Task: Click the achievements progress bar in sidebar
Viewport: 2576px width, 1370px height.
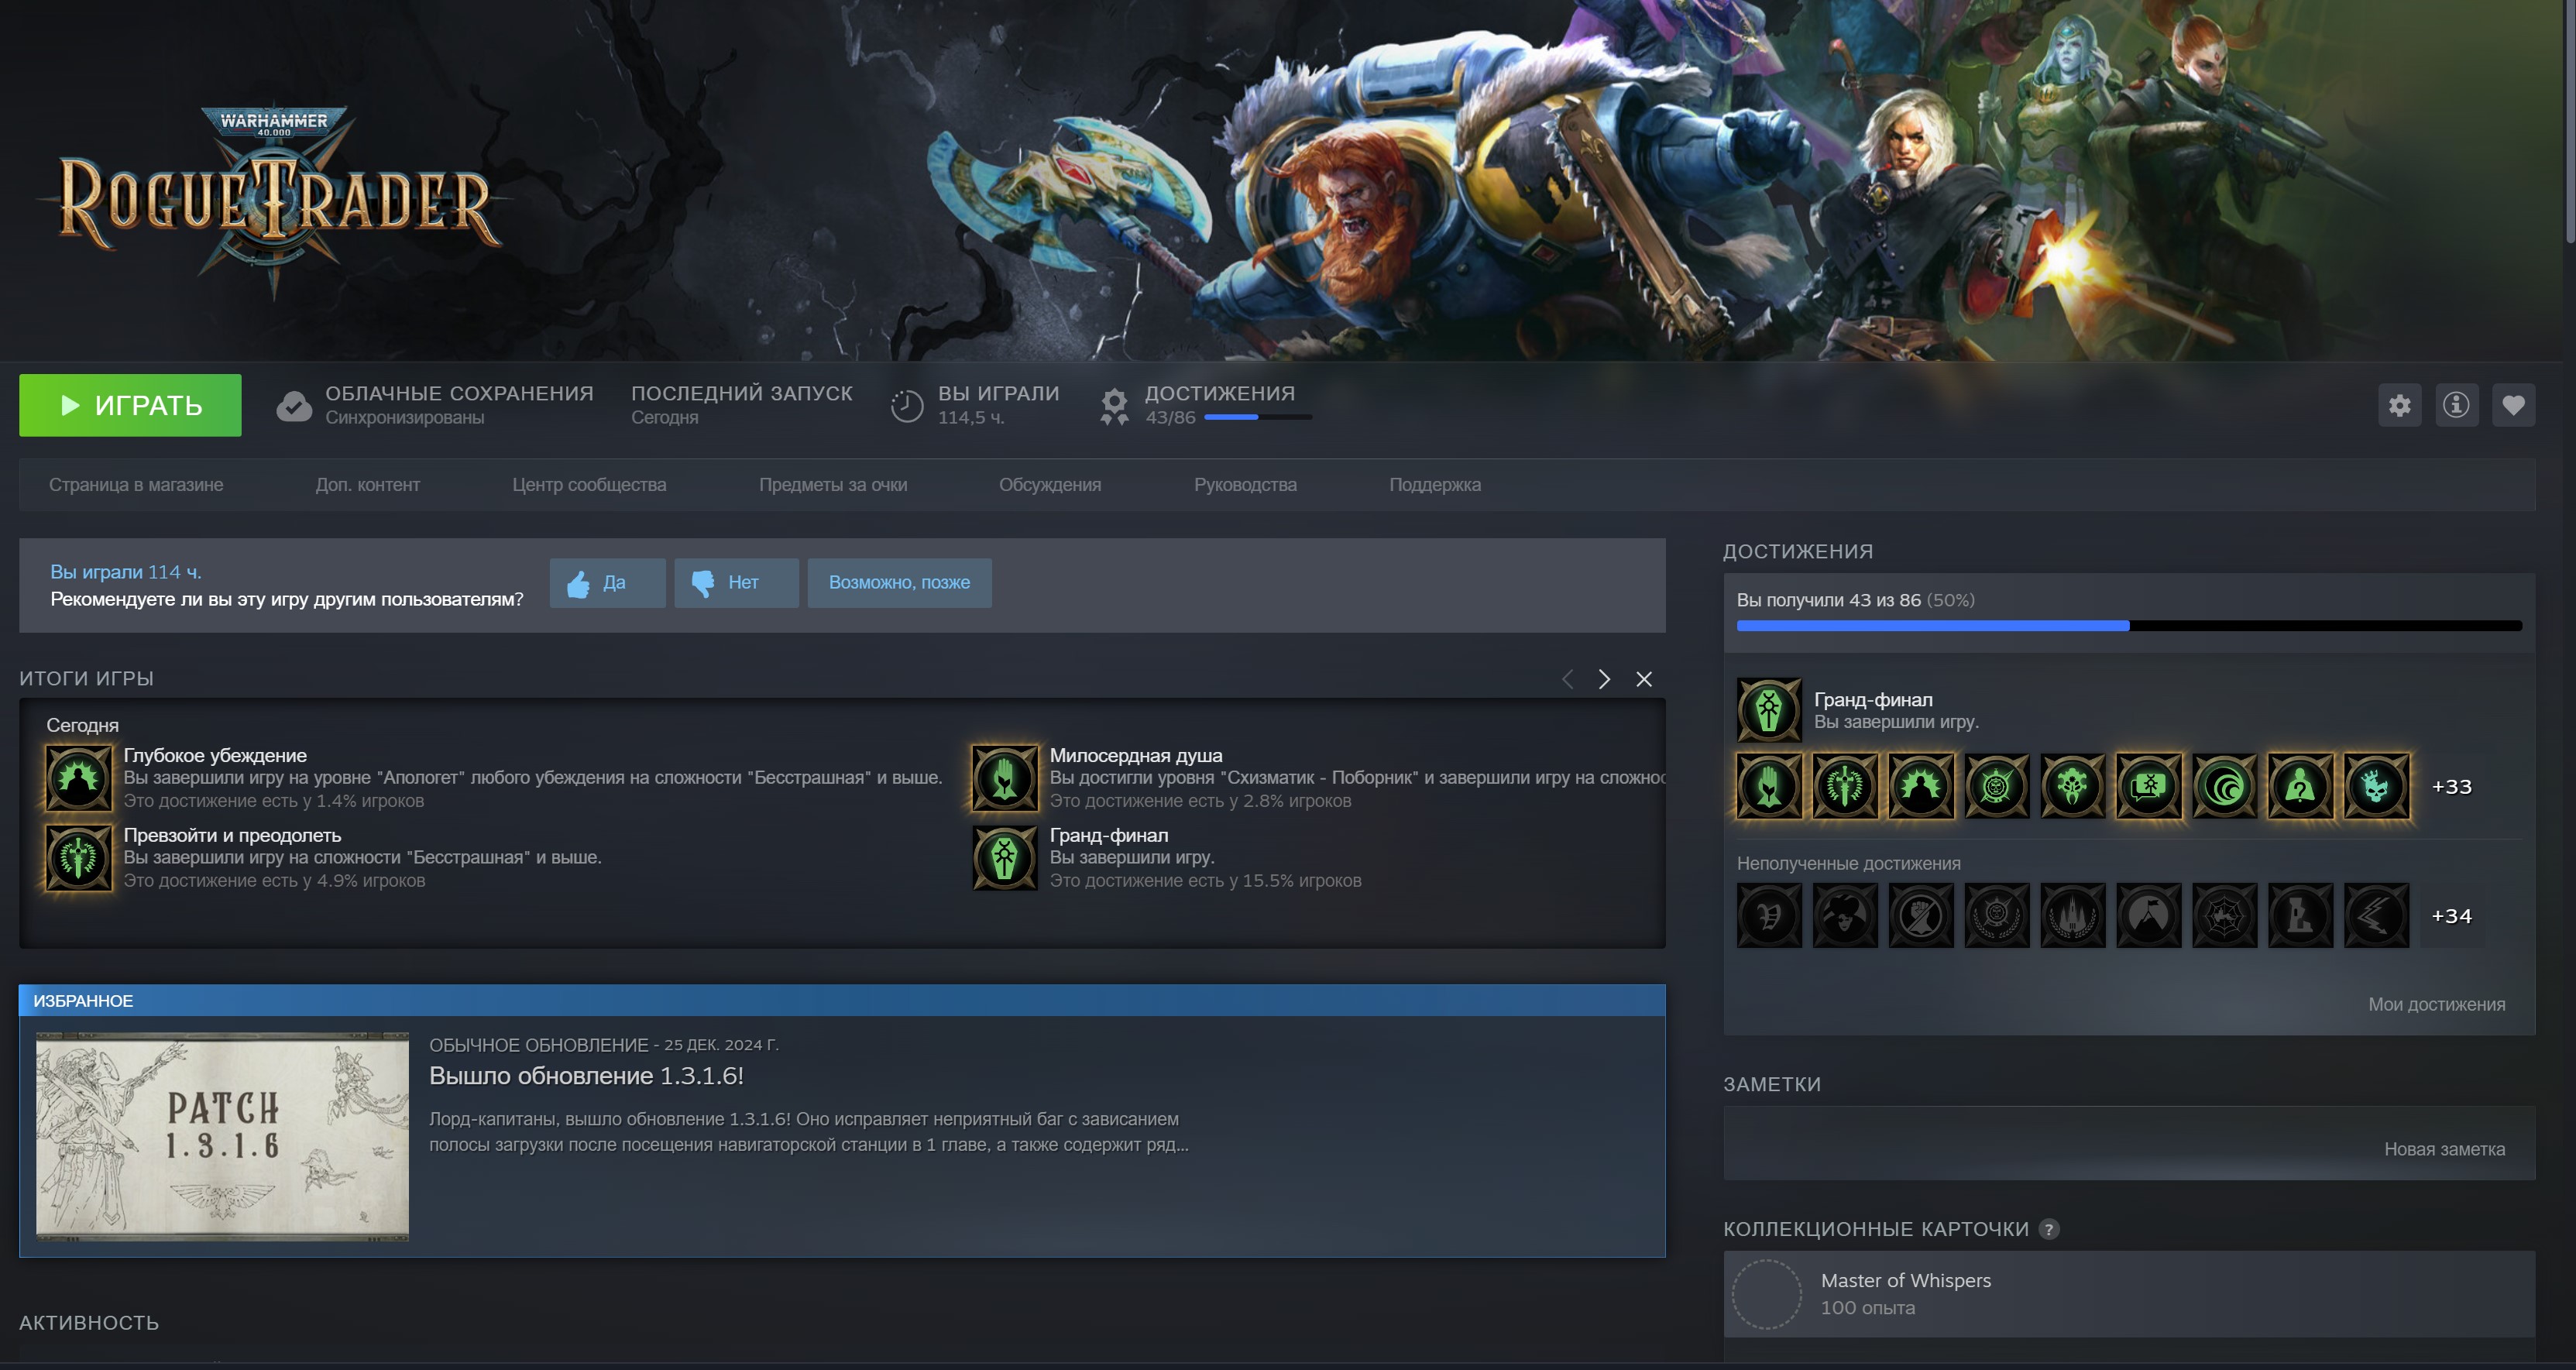Action: point(2128,626)
